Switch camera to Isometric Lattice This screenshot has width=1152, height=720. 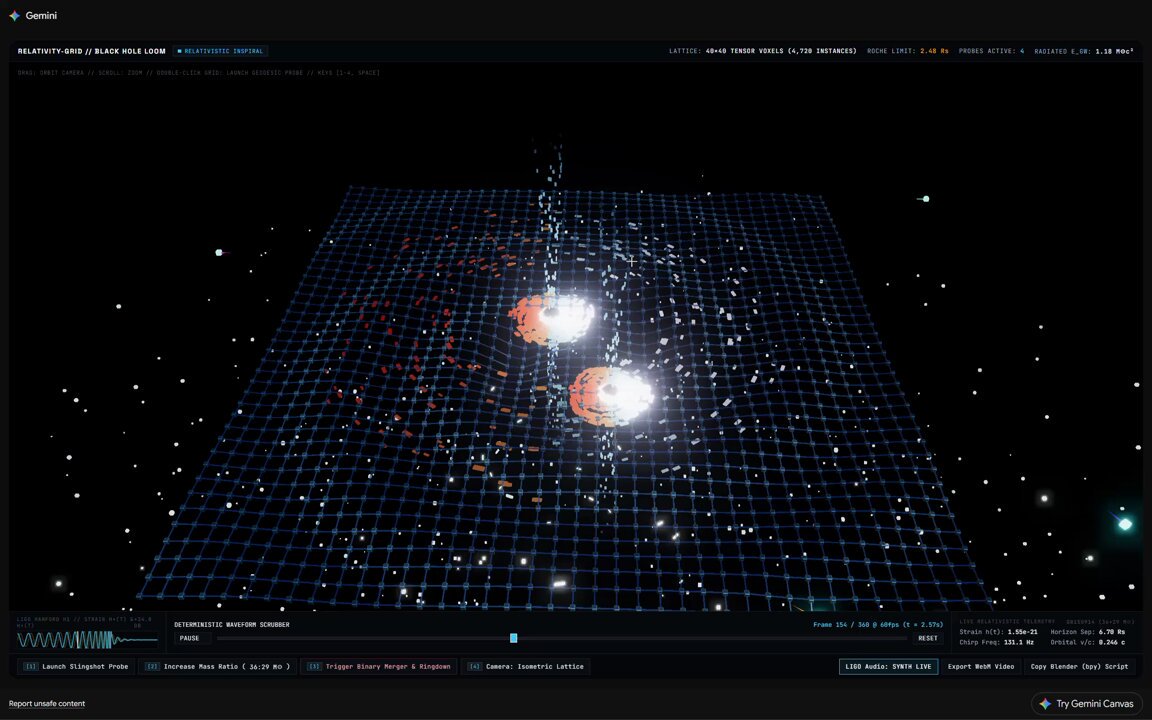click(x=526, y=666)
